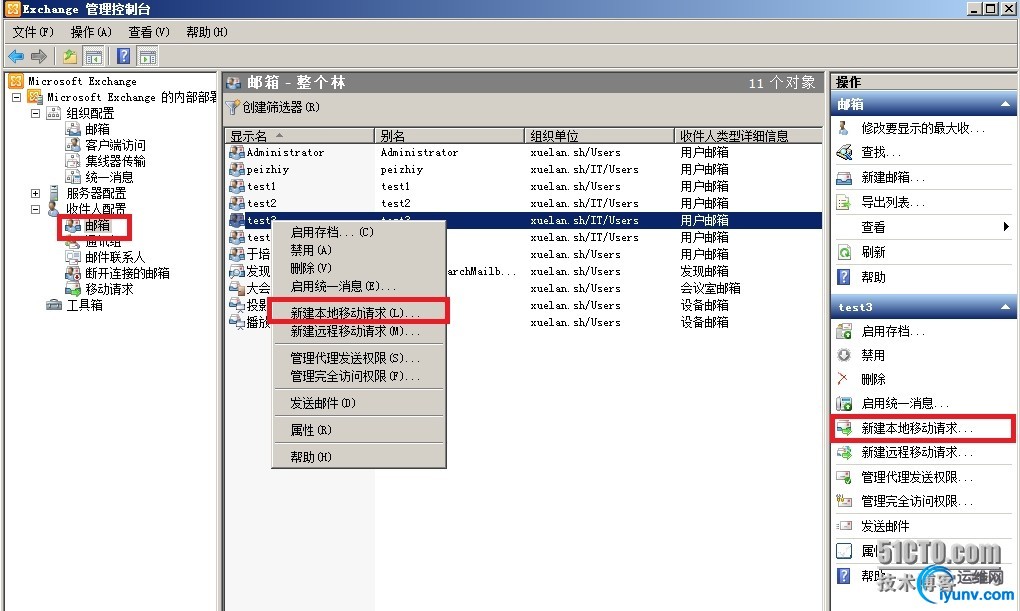
Task: Choose 管理完全访问权限(F) from context menu
Action: point(359,376)
